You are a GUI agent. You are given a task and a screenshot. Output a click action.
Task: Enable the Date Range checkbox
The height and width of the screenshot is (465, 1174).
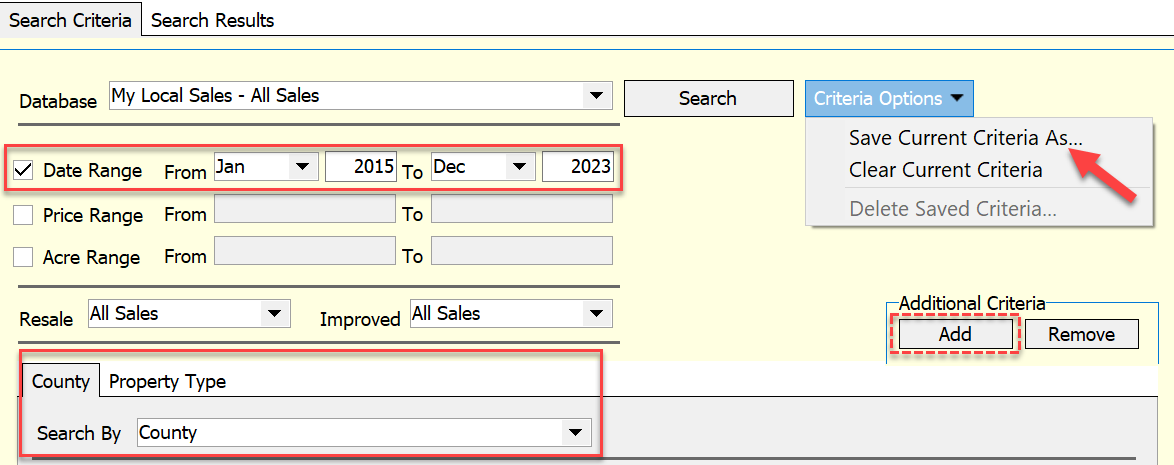click(x=24, y=170)
